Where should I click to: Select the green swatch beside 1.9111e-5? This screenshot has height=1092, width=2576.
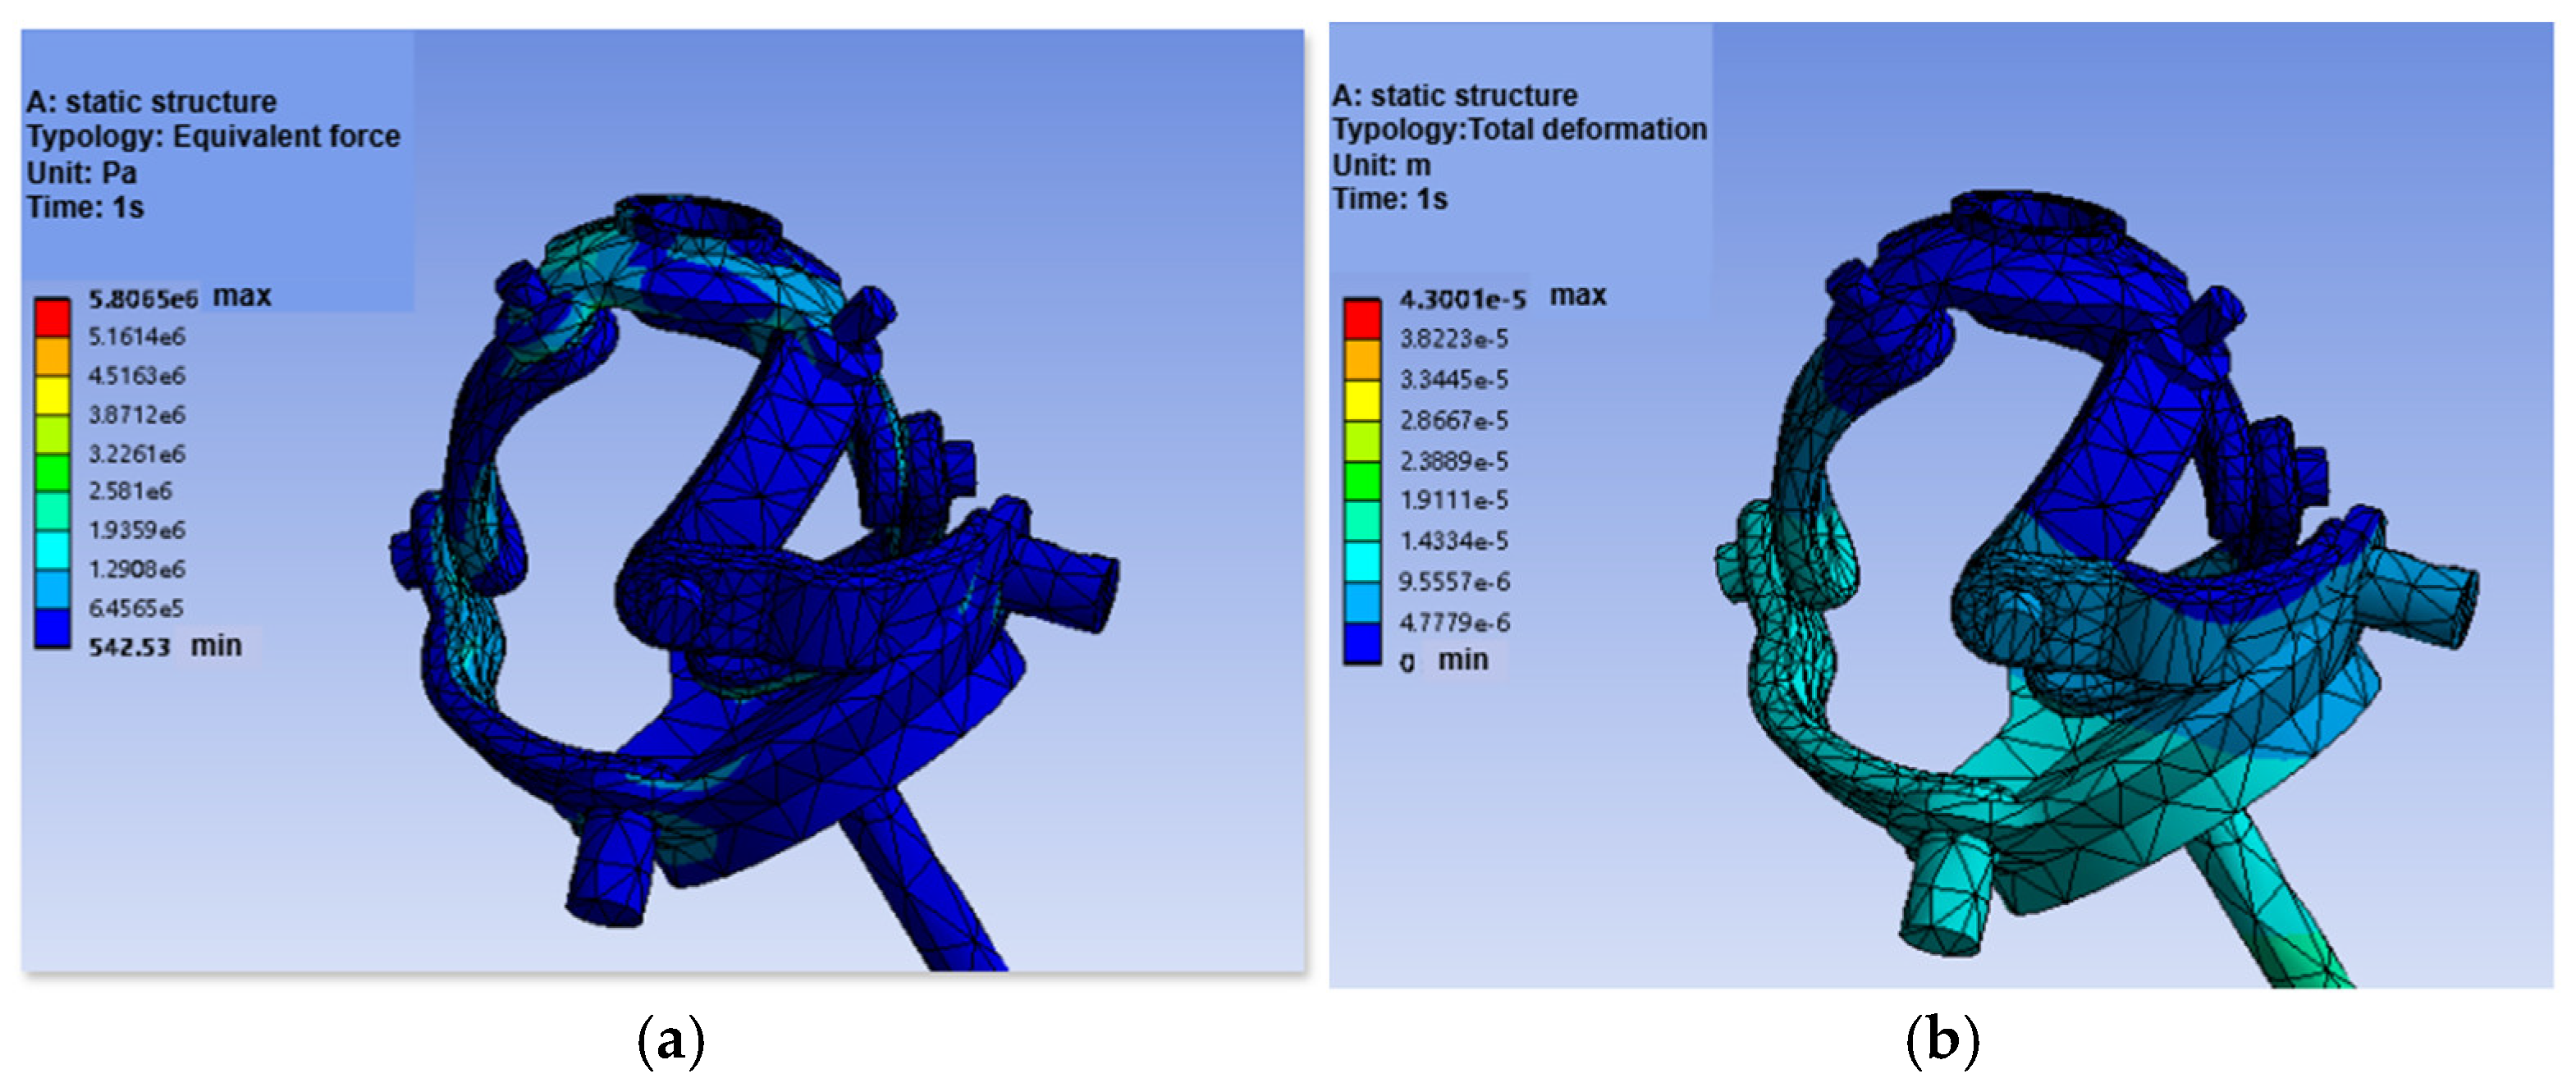(1362, 481)
